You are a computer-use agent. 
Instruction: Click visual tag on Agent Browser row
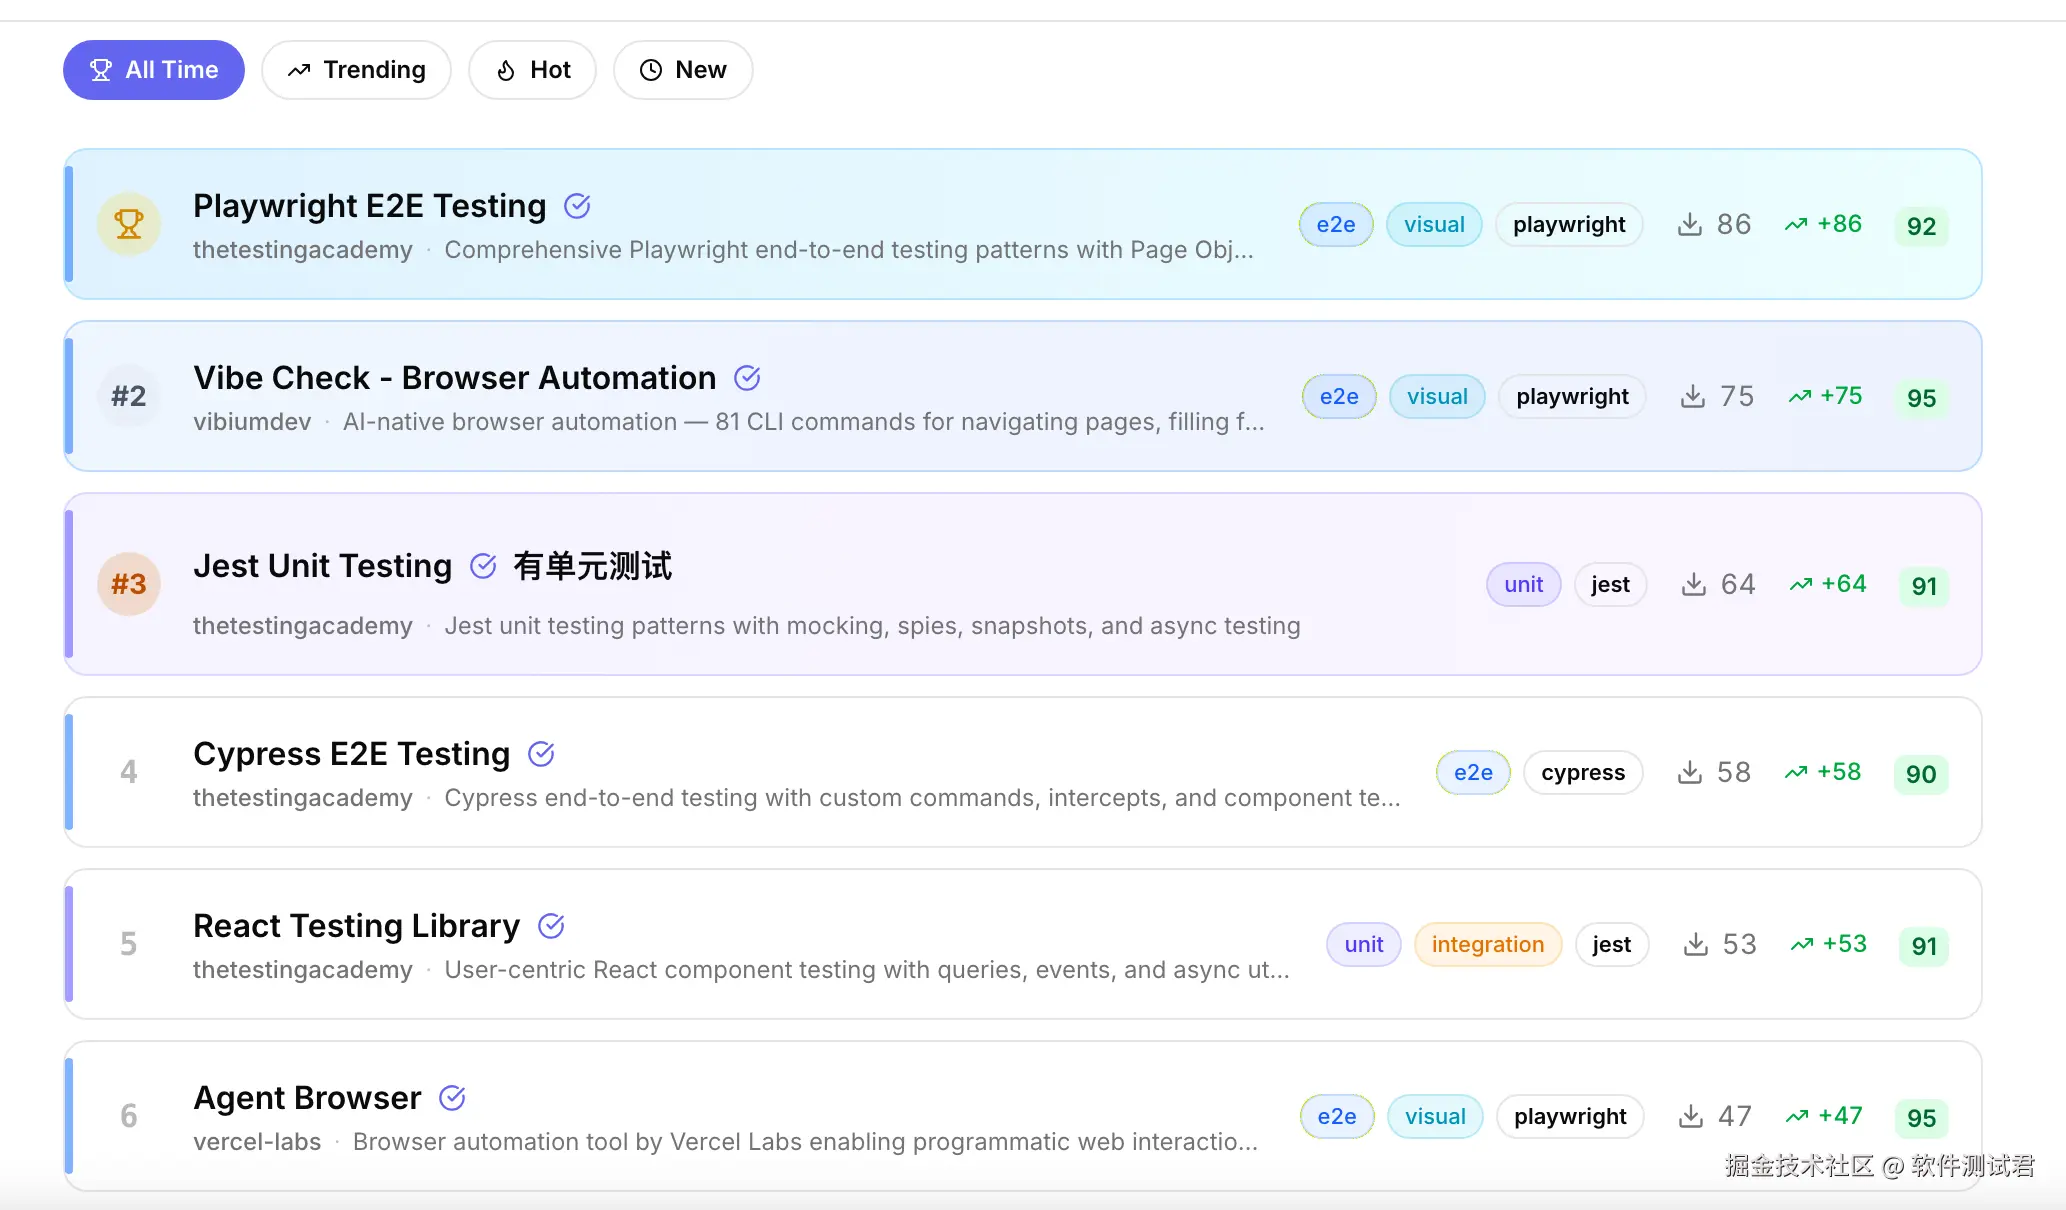point(1434,1116)
